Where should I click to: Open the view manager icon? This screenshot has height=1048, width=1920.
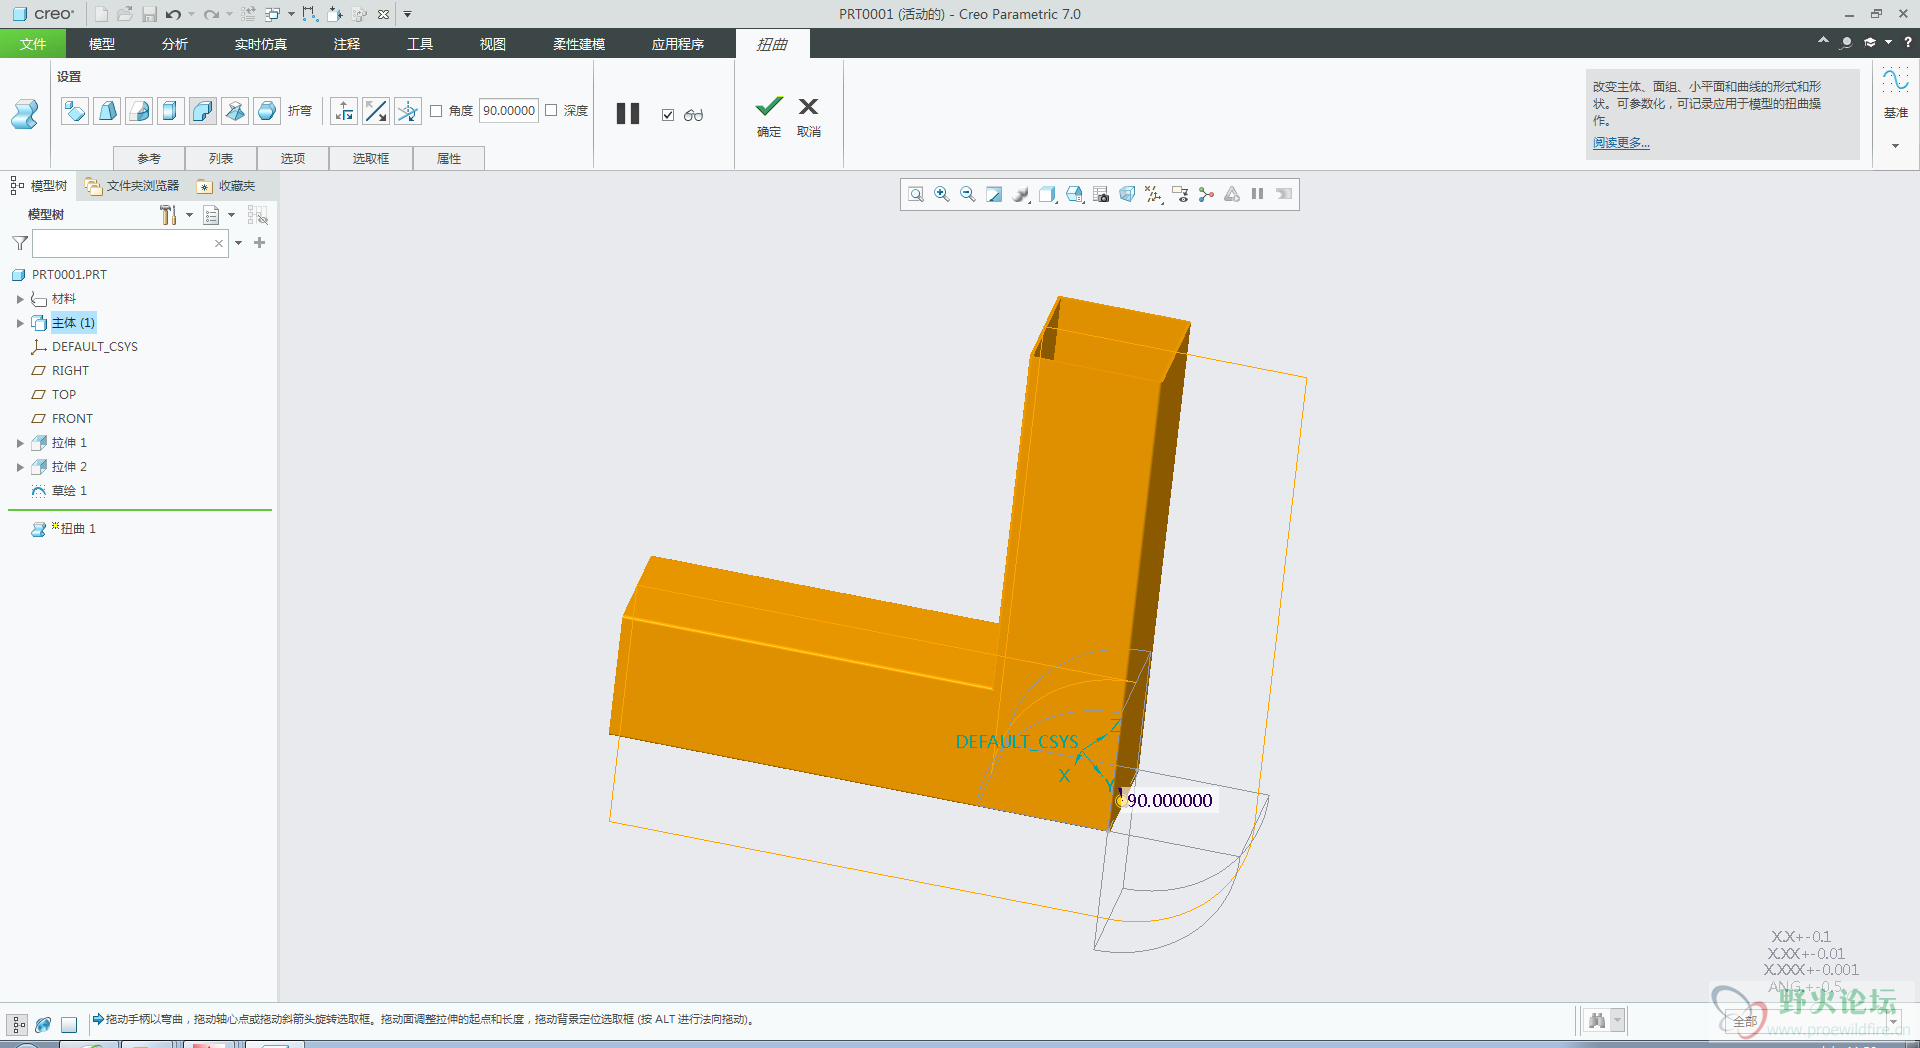[x=1101, y=194]
